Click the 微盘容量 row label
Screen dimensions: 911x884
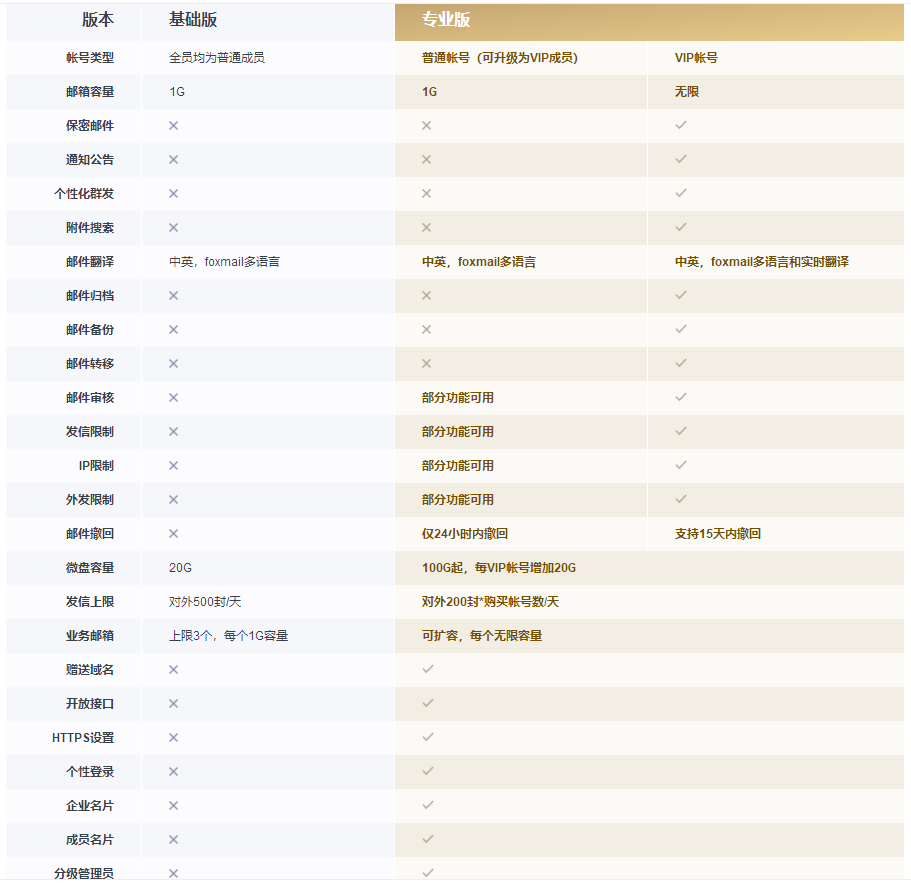point(90,567)
